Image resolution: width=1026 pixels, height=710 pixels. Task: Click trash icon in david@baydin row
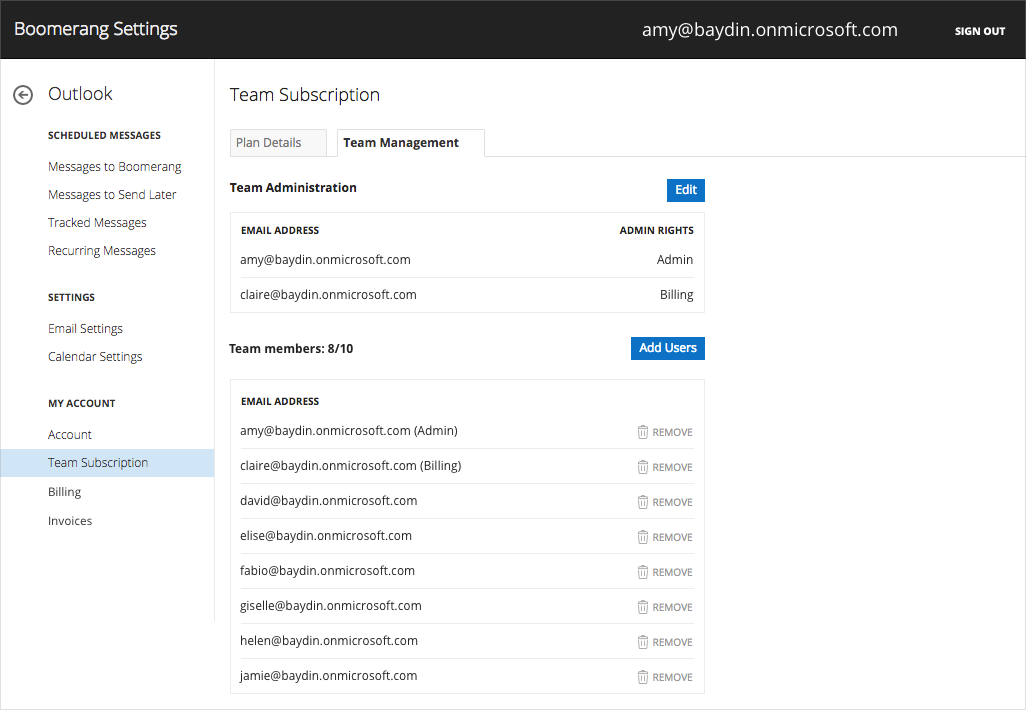[x=643, y=502]
